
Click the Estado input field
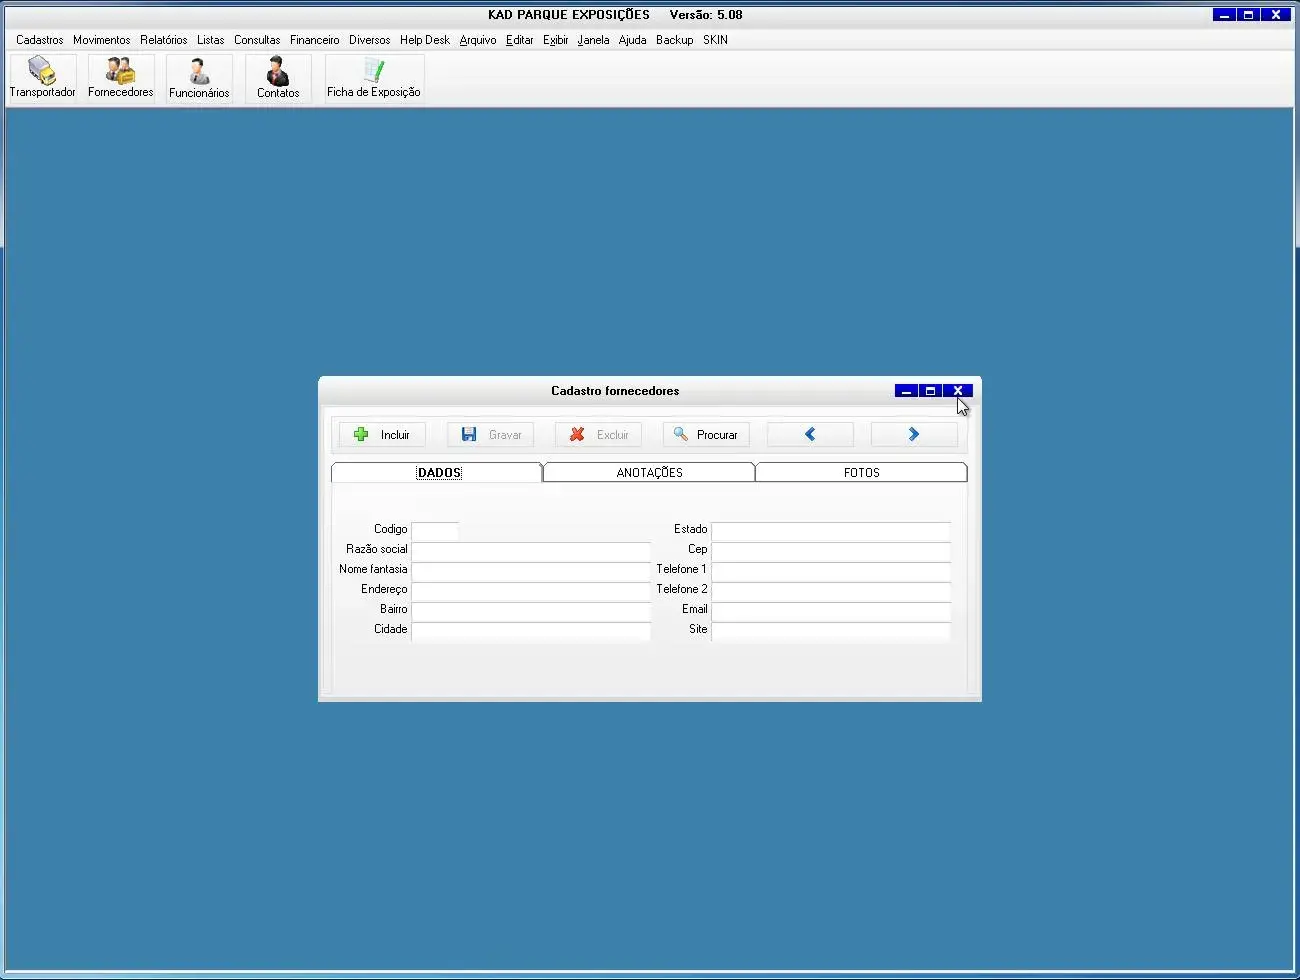831,530
